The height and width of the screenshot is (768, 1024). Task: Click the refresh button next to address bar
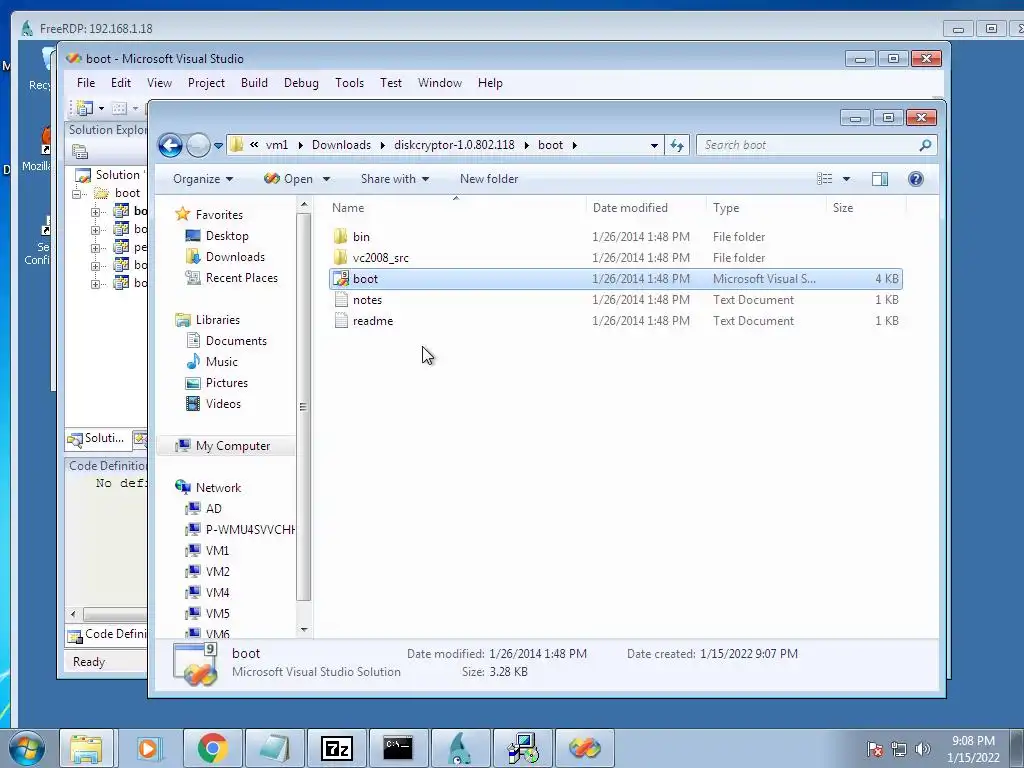677,145
